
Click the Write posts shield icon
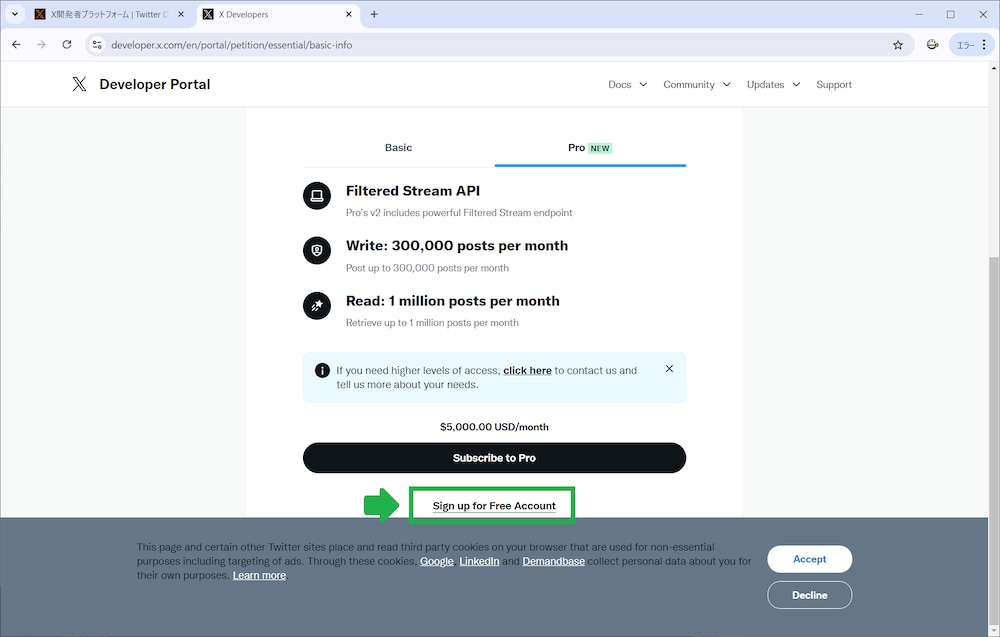(317, 251)
